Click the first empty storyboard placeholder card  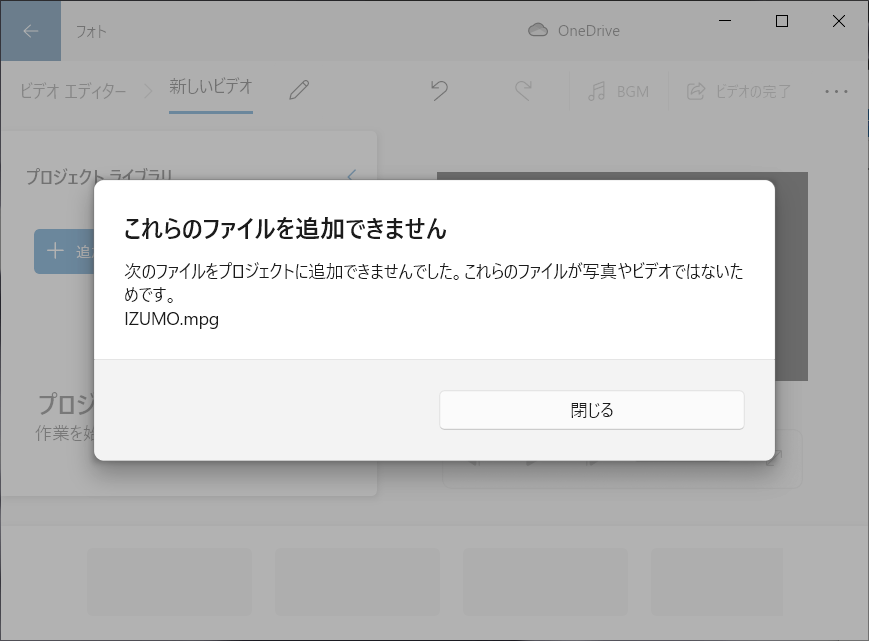[169, 582]
